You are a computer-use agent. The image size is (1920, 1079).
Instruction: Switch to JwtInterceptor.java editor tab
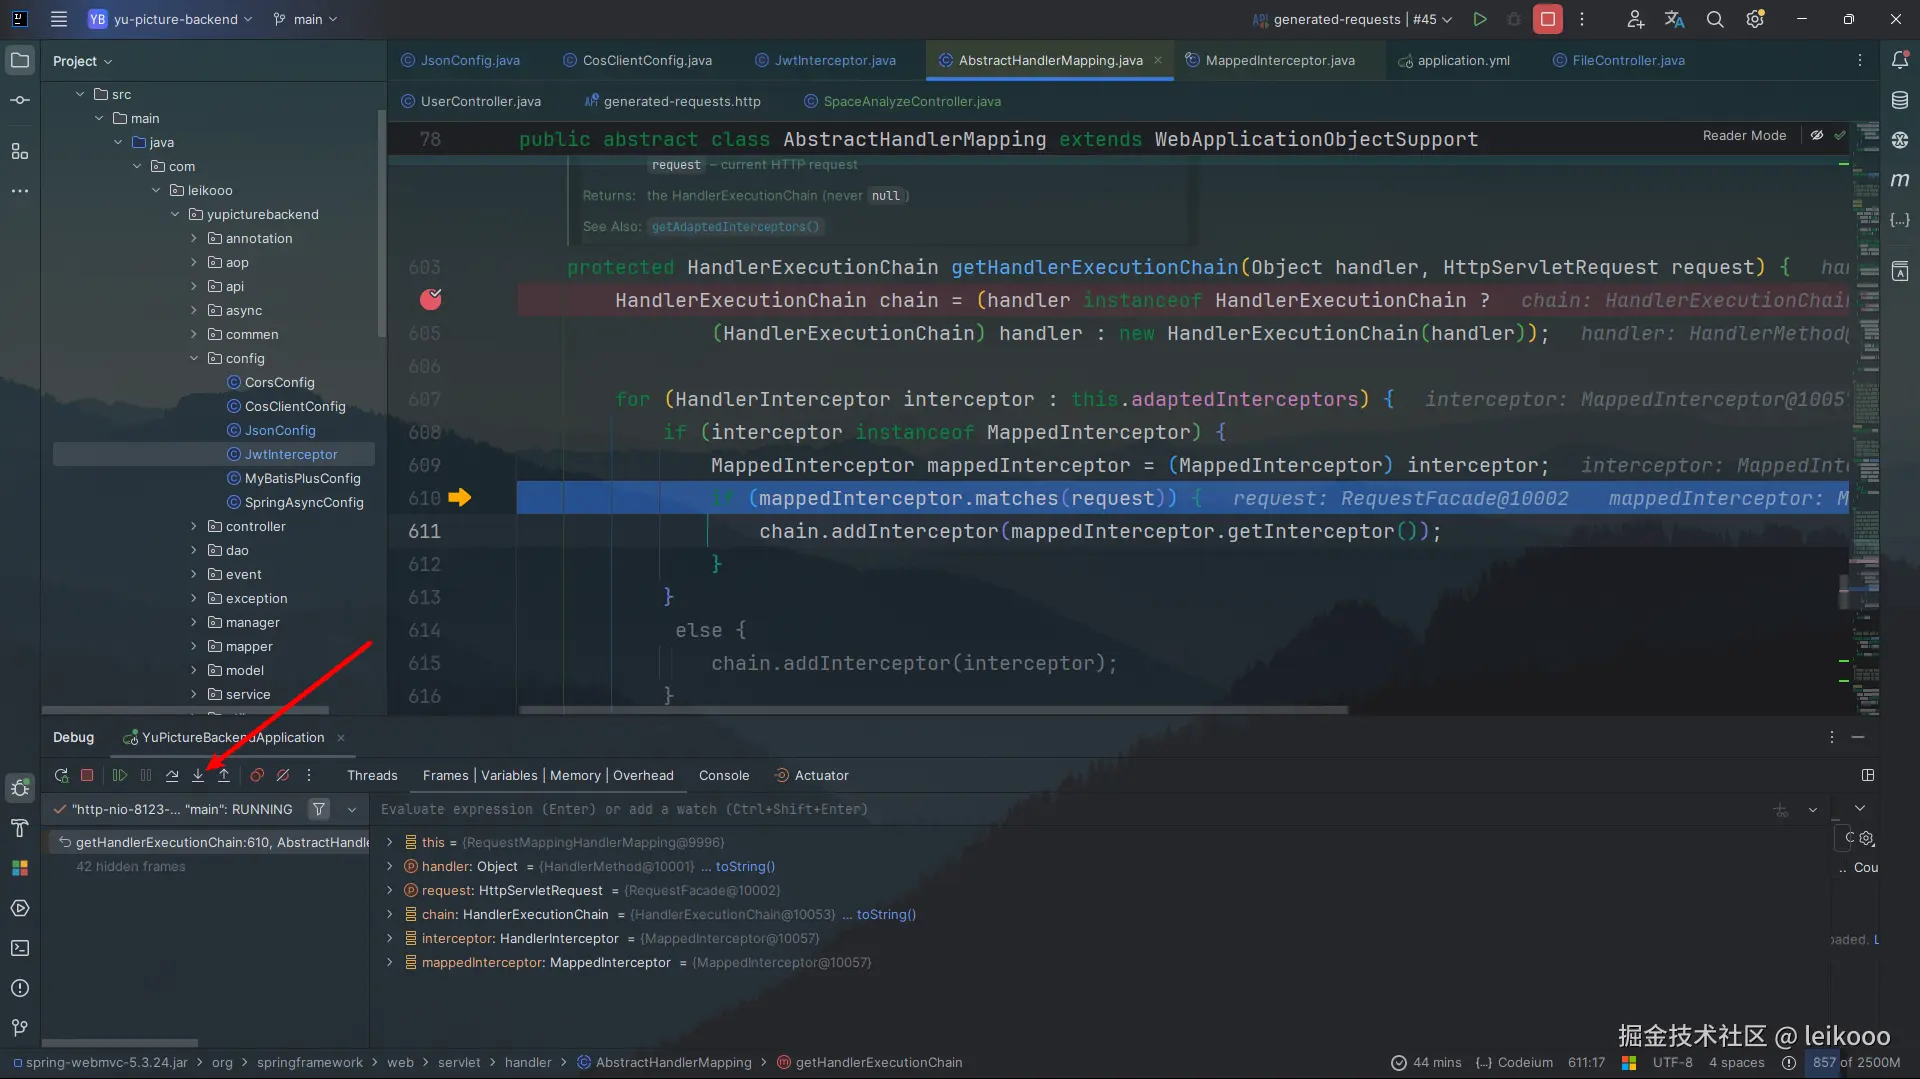pyautogui.click(x=826, y=60)
